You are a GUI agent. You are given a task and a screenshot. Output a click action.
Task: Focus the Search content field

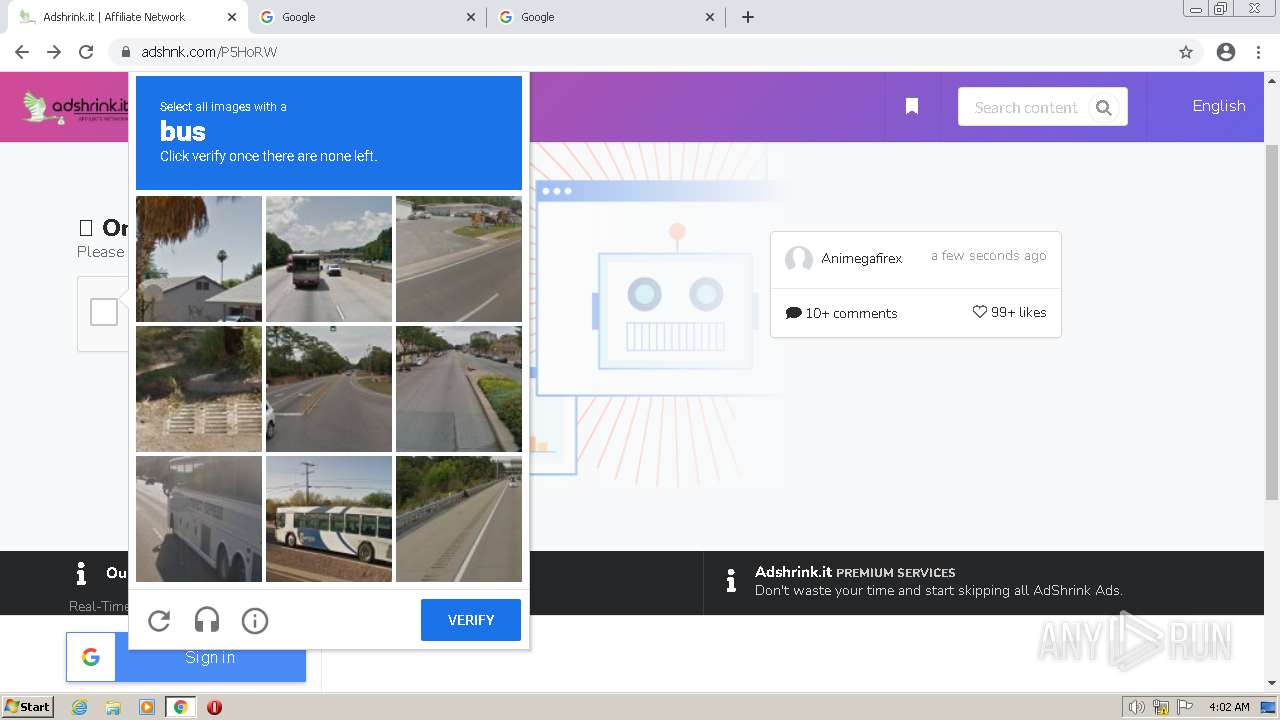(x=1026, y=107)
